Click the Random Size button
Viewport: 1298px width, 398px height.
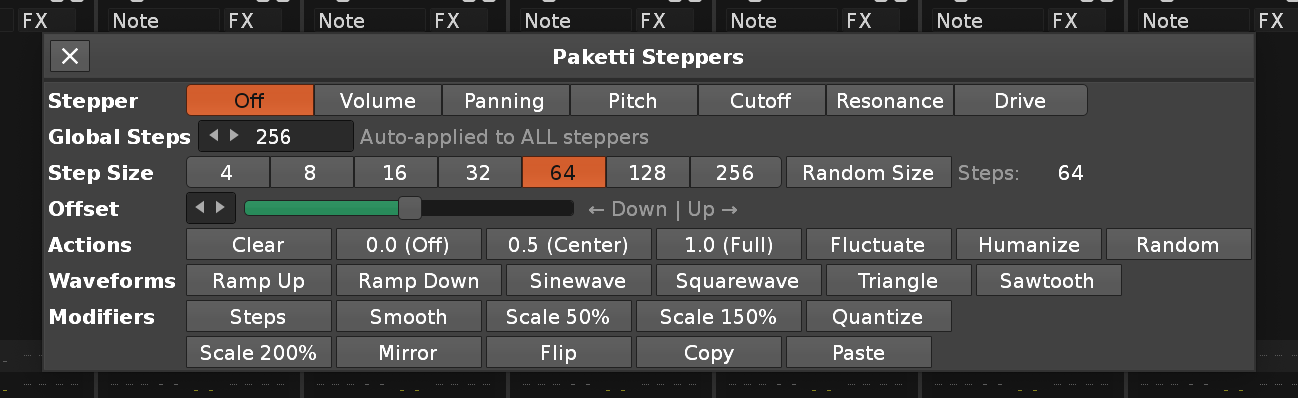[x=868, y=172]
